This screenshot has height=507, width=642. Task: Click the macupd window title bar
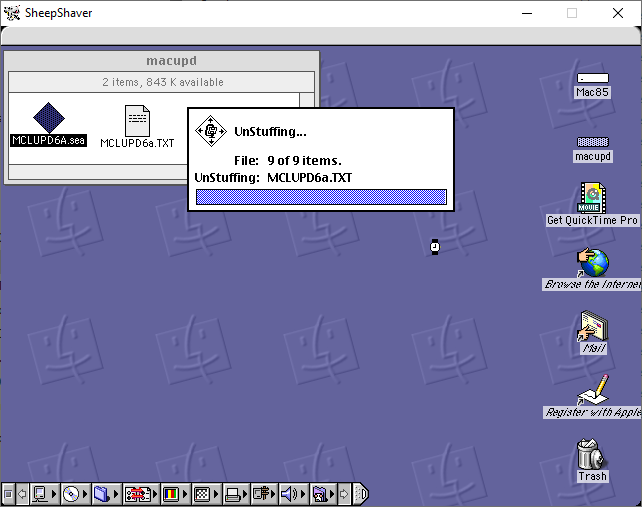coord(162,61)
